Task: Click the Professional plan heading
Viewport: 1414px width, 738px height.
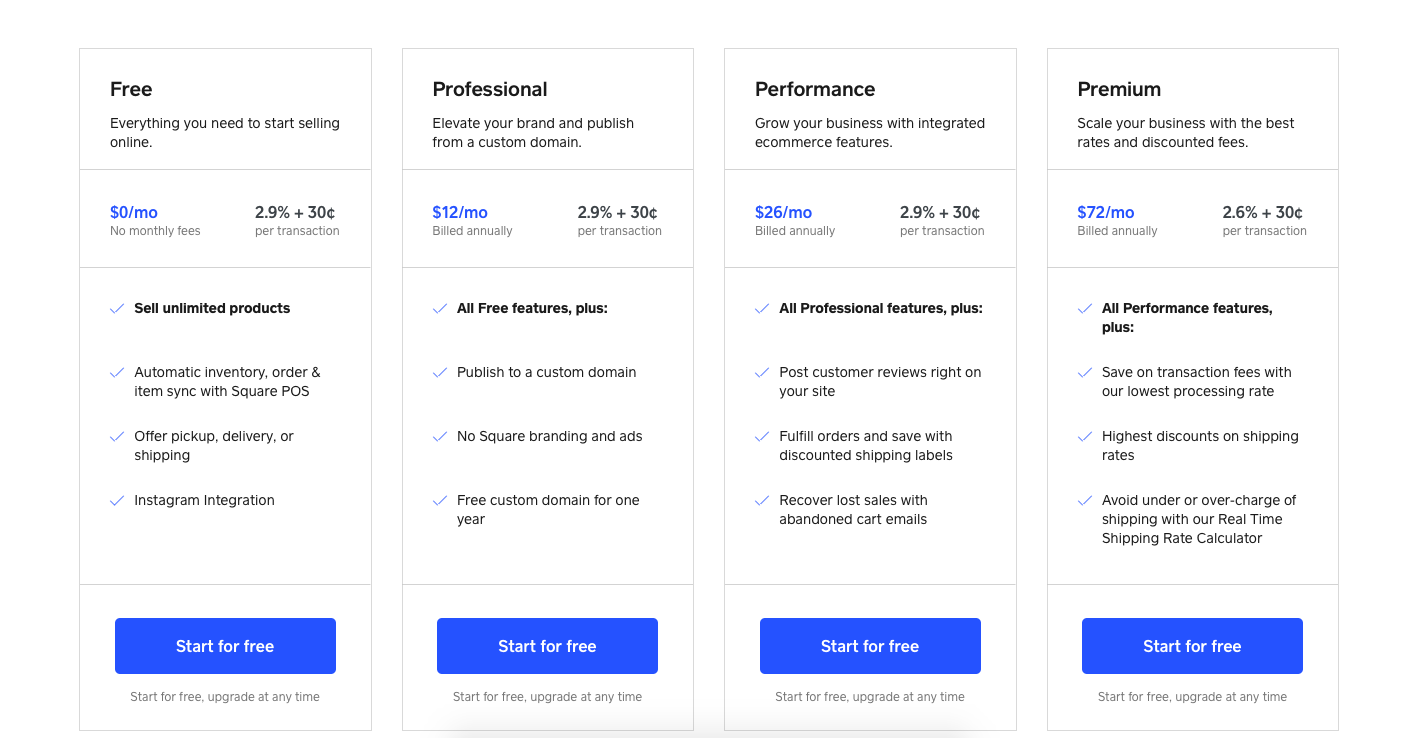Action: [489, 89]
